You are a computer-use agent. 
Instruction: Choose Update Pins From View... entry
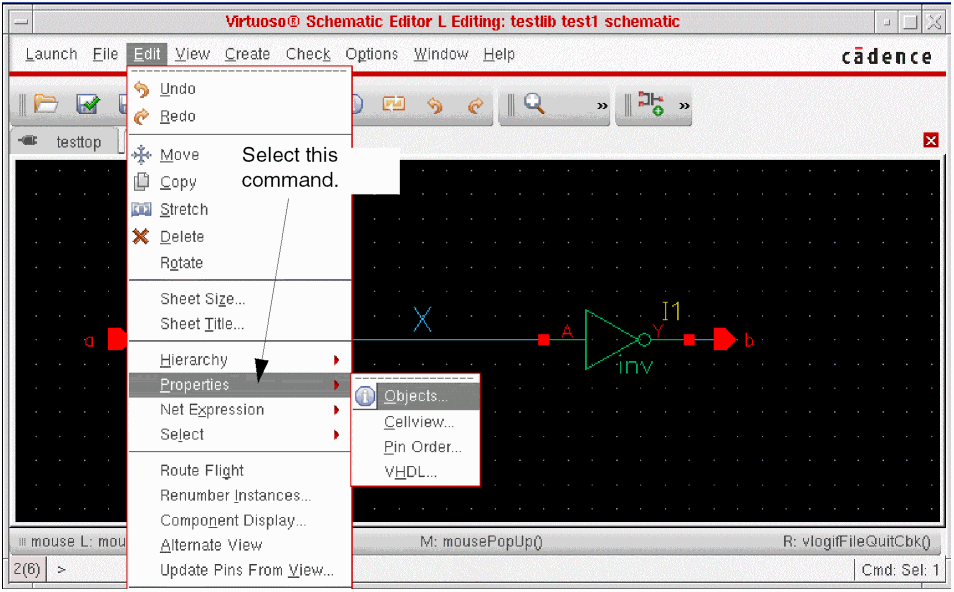point(240,571)
